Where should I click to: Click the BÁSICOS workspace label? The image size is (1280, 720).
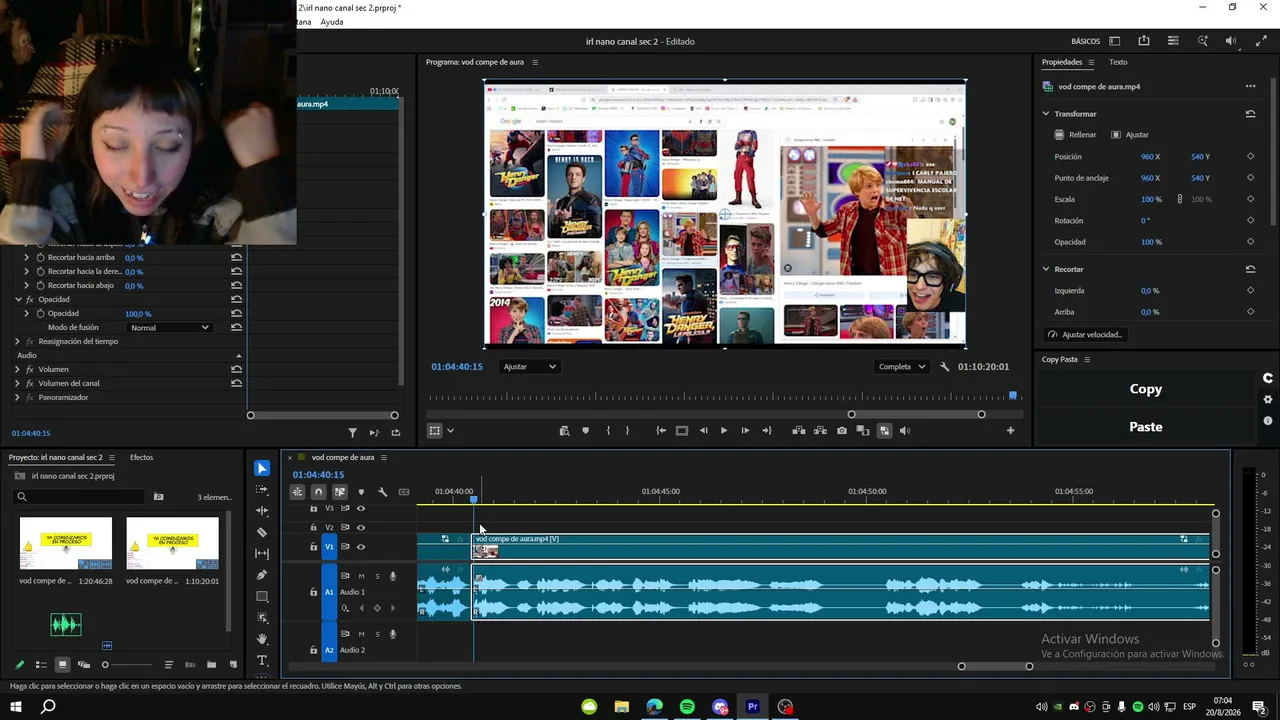[x=1085, y=41]
